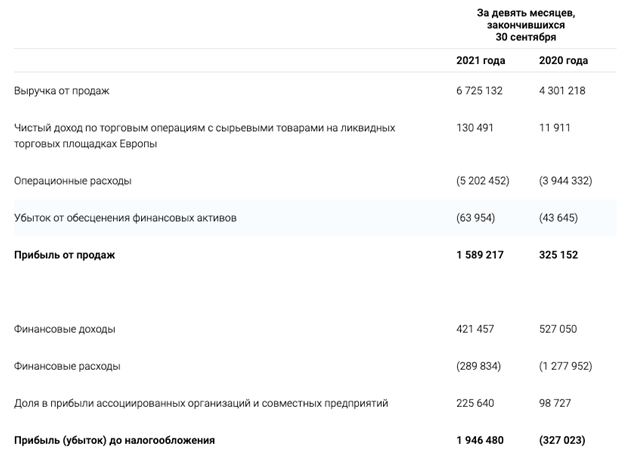
Task: Select the sales profit value 1 589 217
Action: [x=481, y=255]
